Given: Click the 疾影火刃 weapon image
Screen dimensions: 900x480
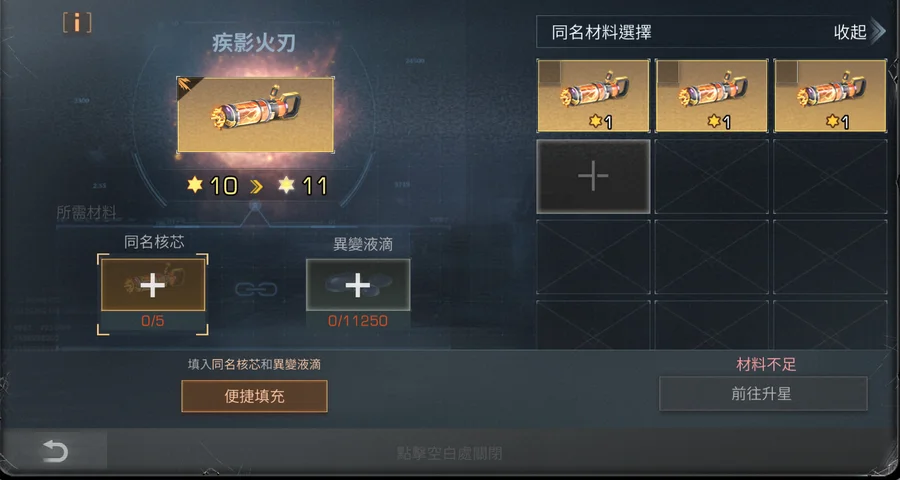Looking at the screenshot, I should point(255,115).
